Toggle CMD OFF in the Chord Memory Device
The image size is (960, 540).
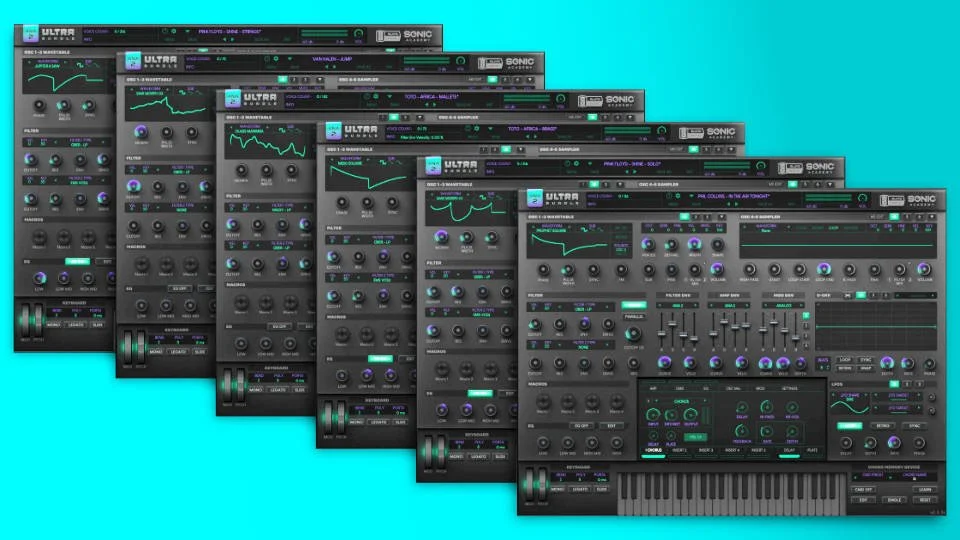pyautogui.click(x=864, y=489)
